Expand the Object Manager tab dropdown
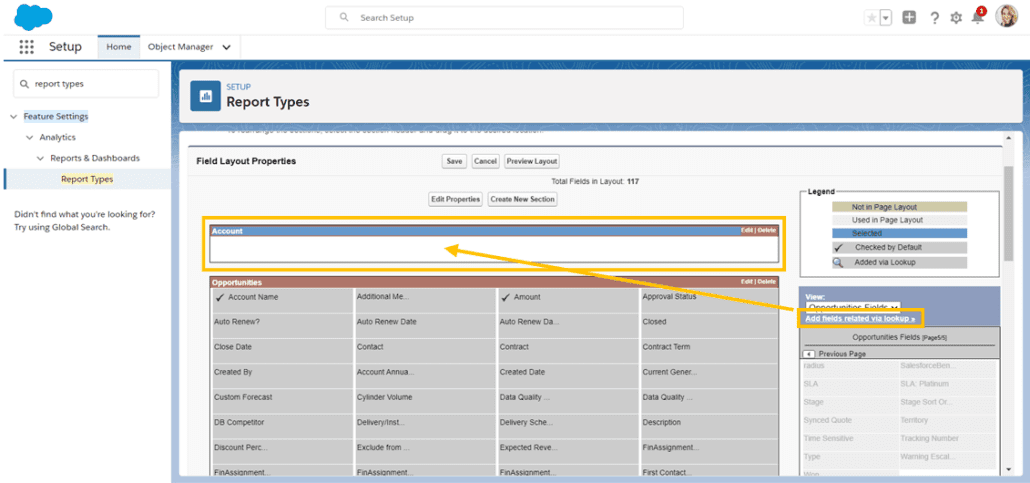Screen dimensions: 1030x483 point(227,47)
